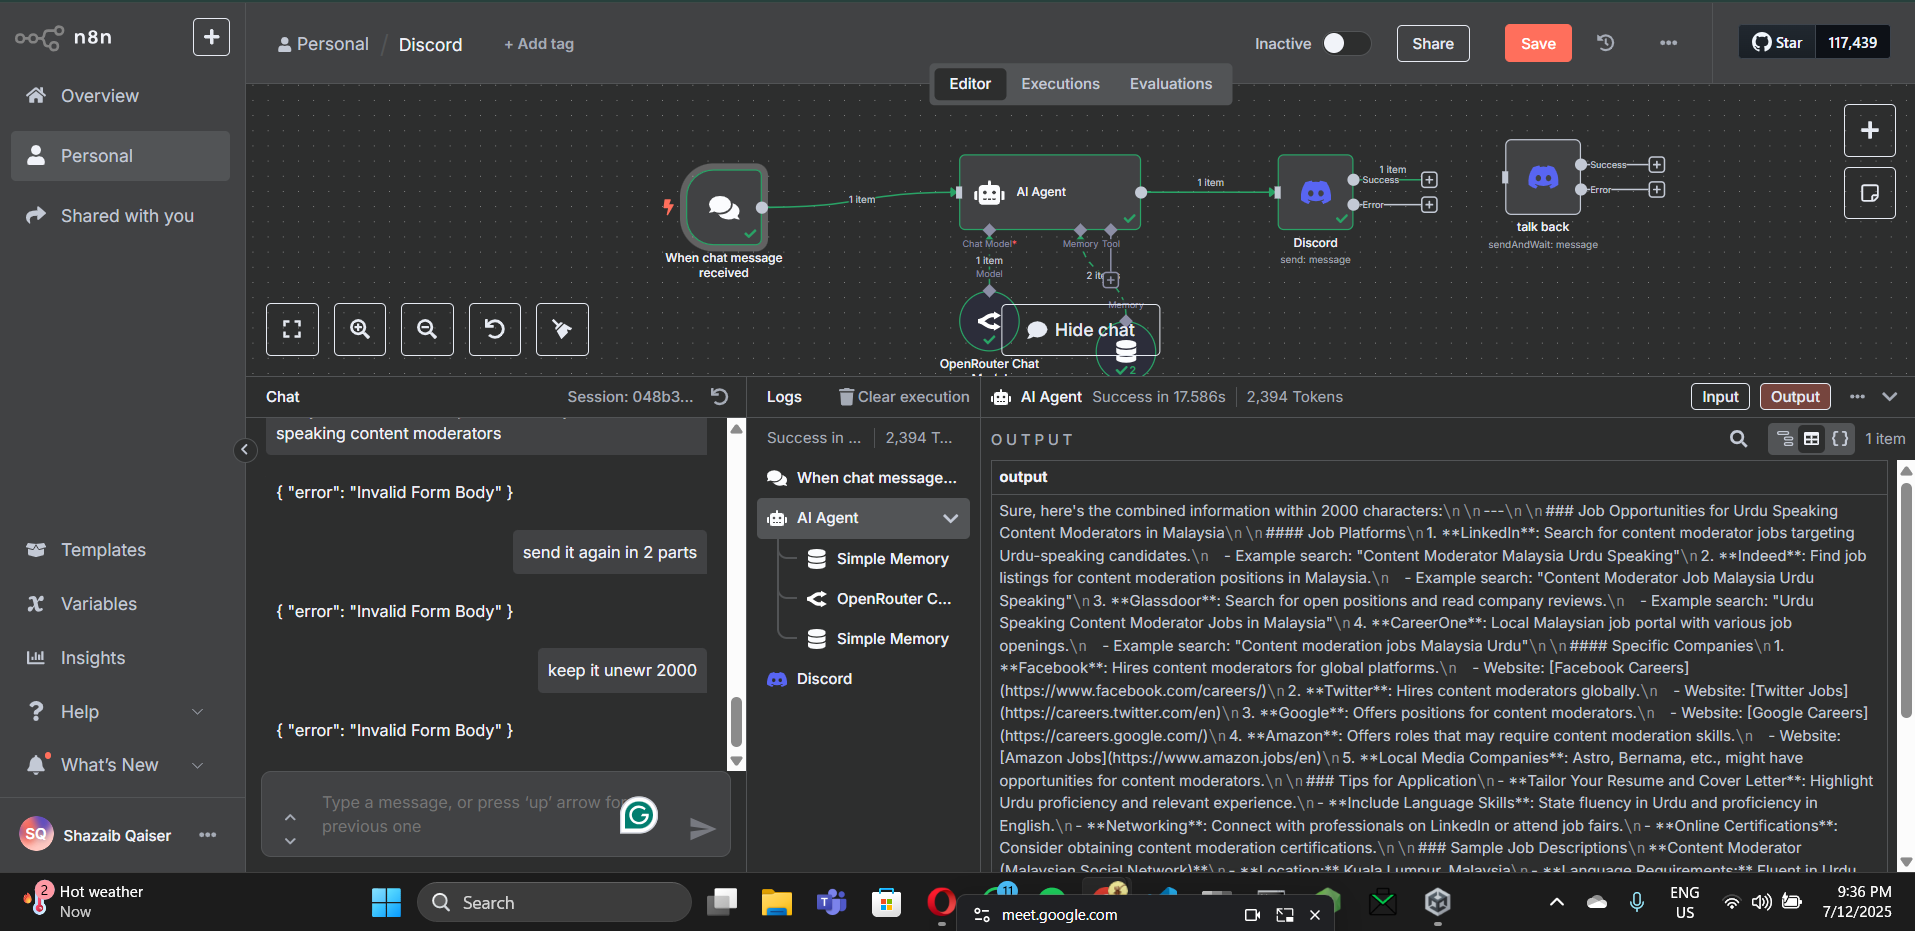Open workflow three-dot options menu
Screen dimensions: 1915x931
coord(1668,43)
